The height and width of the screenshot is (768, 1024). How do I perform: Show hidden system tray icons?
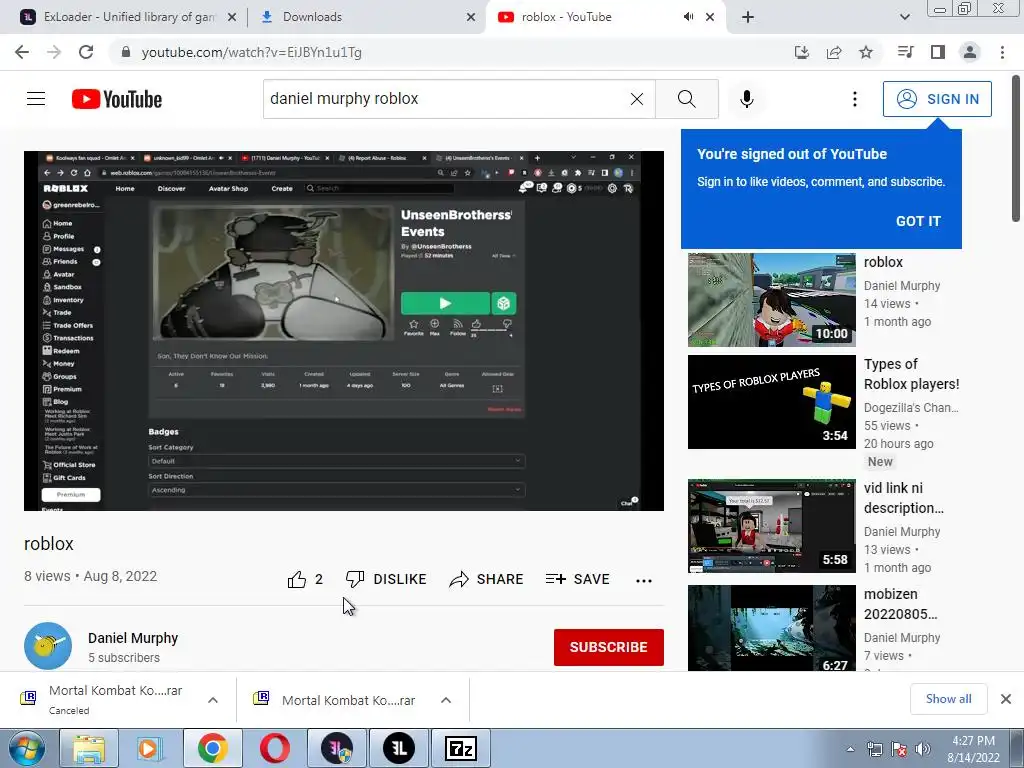pos(850,749)
